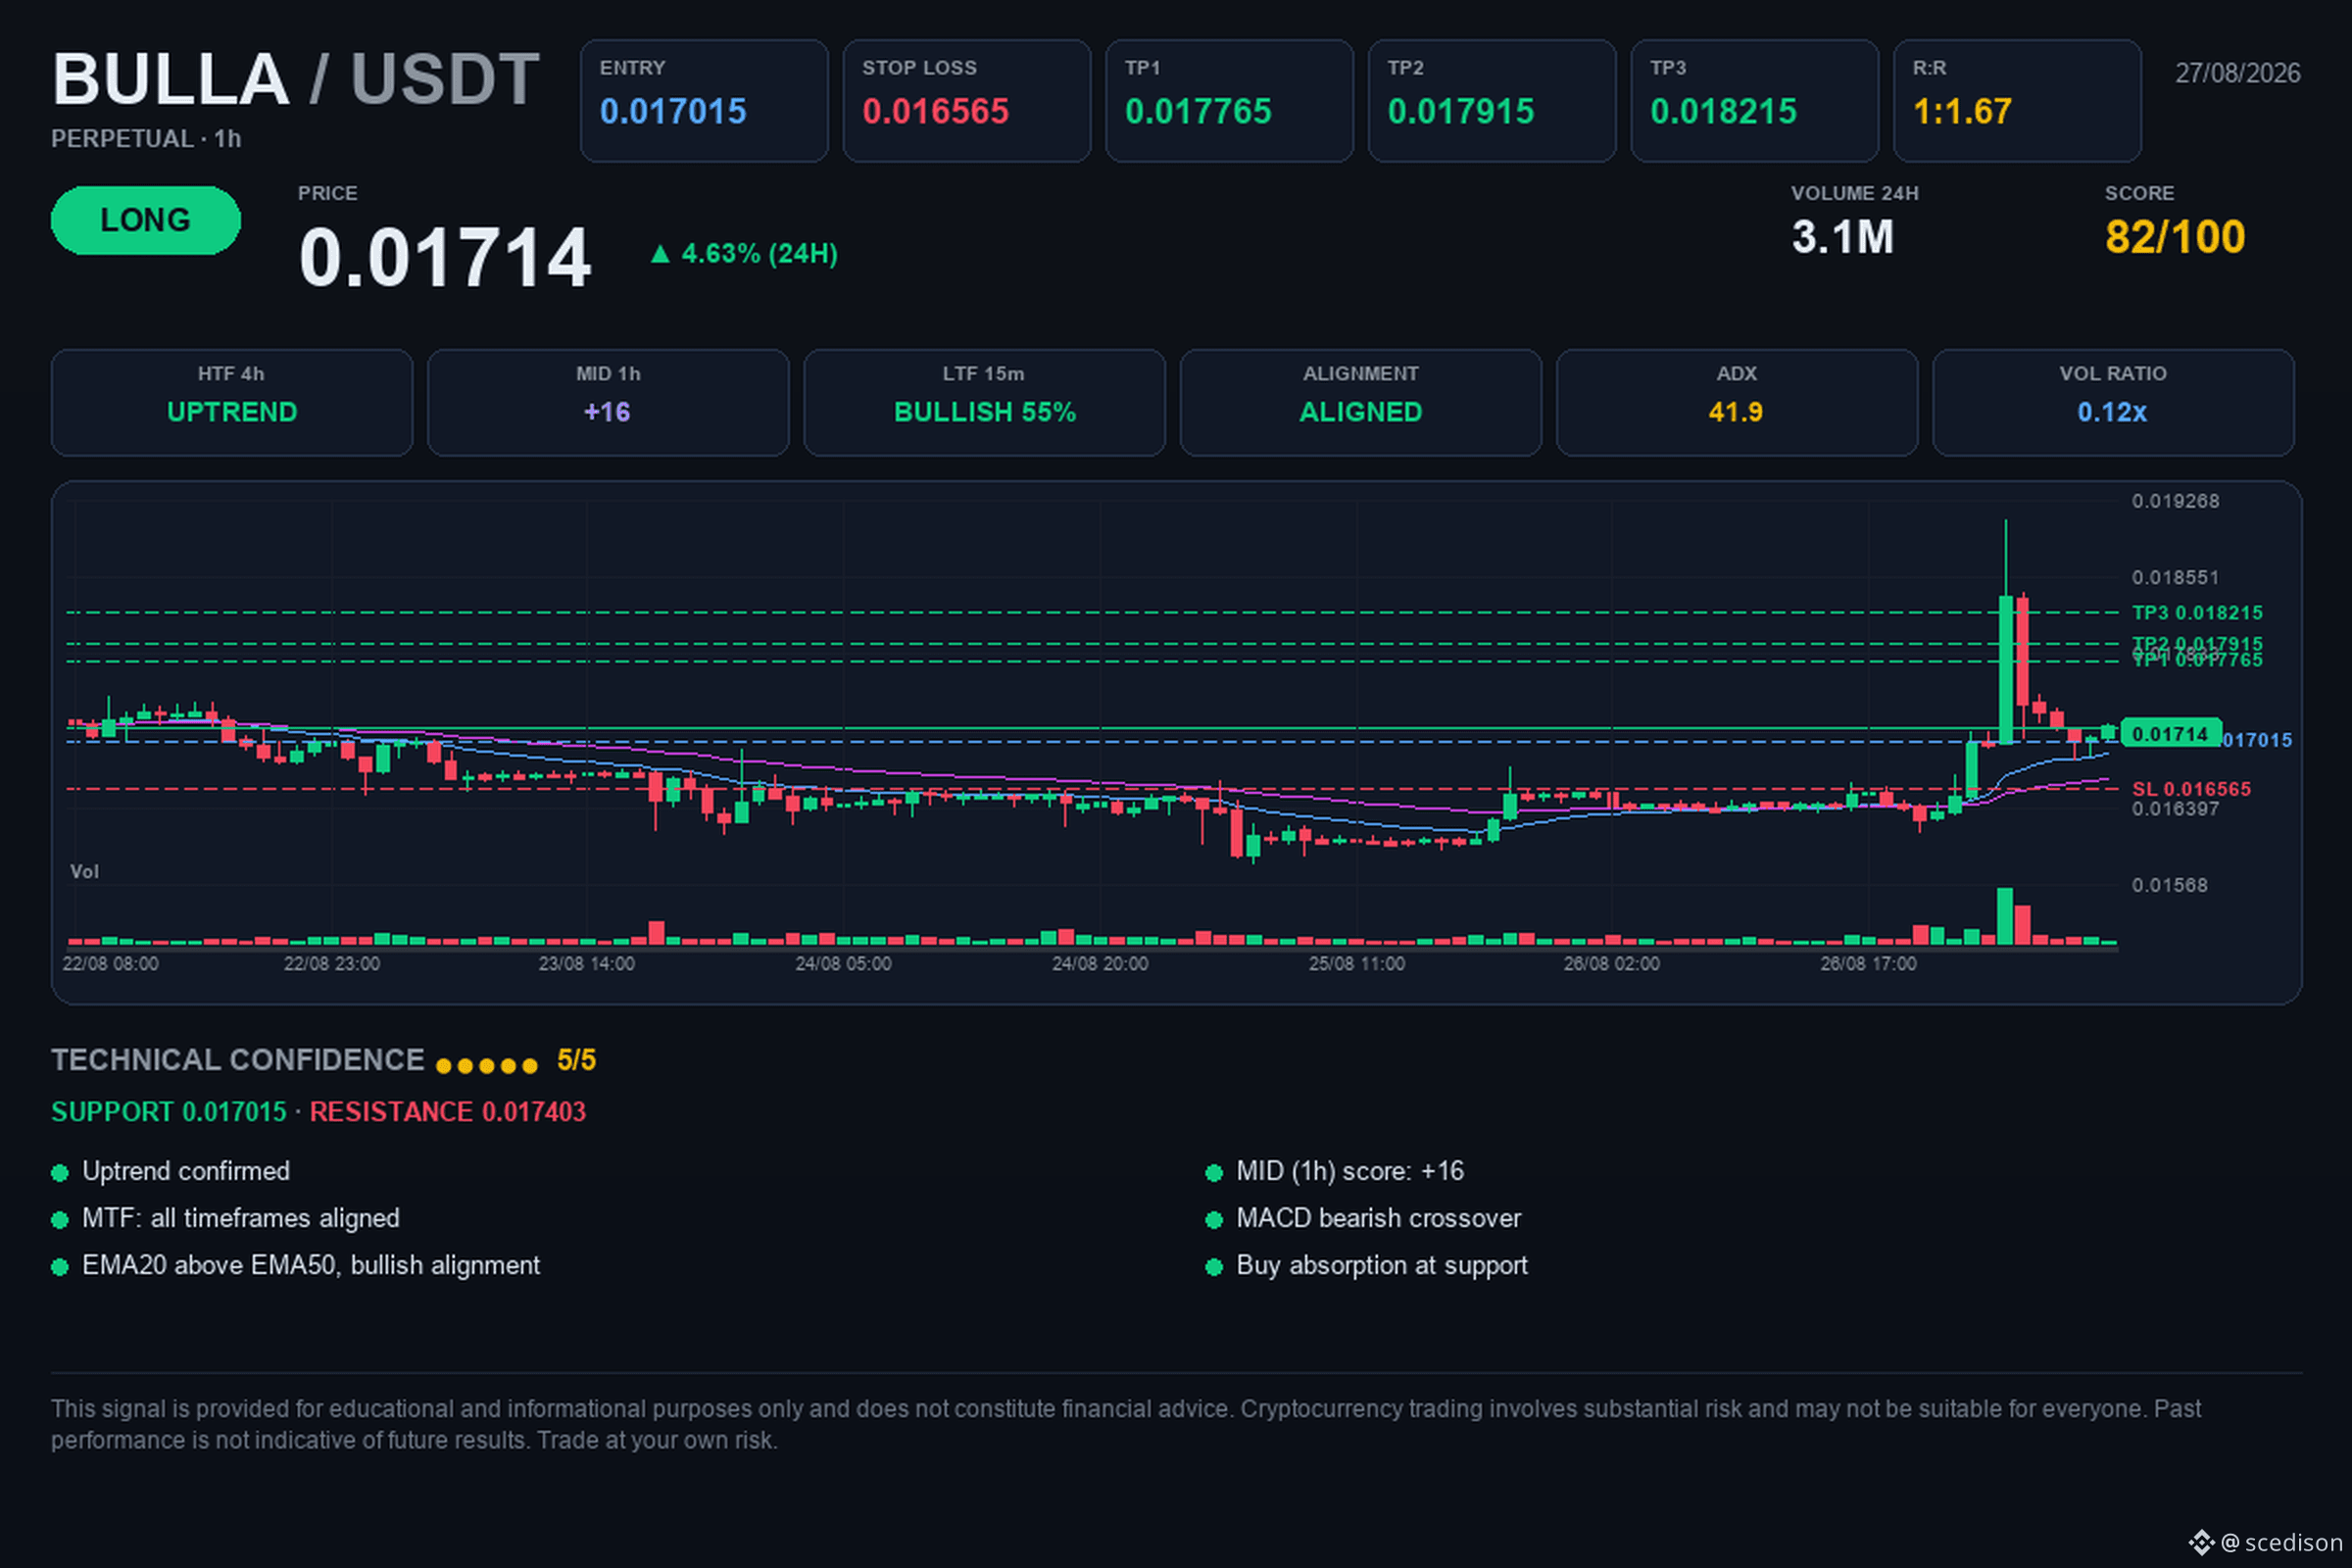Click the 0.01568 price axis label
The width and height of the screenshot is (2352, 1568).
(2169, 885)
